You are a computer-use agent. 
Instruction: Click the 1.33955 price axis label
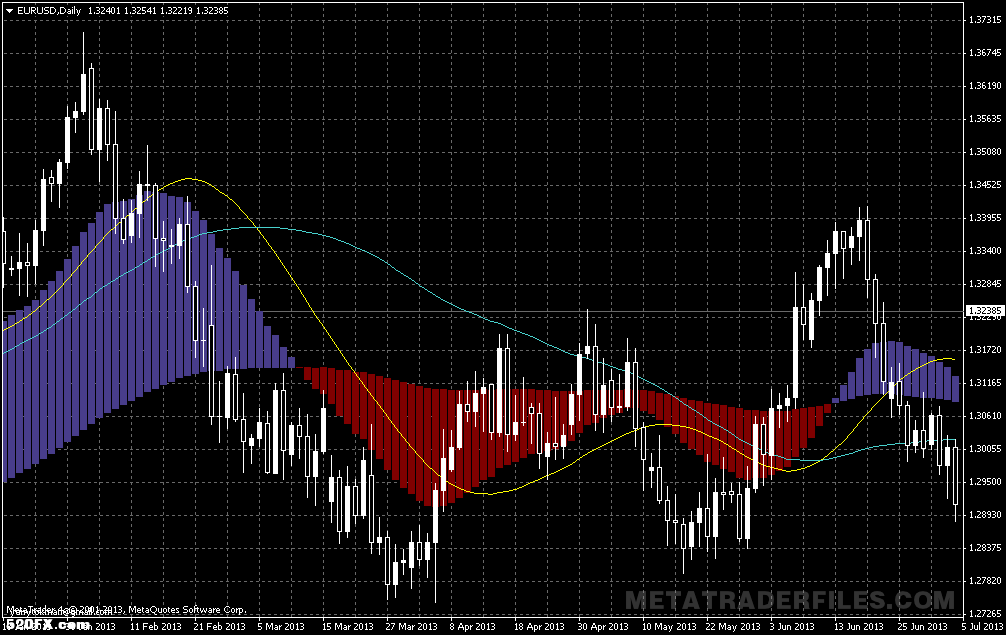(x=984, y=218)
